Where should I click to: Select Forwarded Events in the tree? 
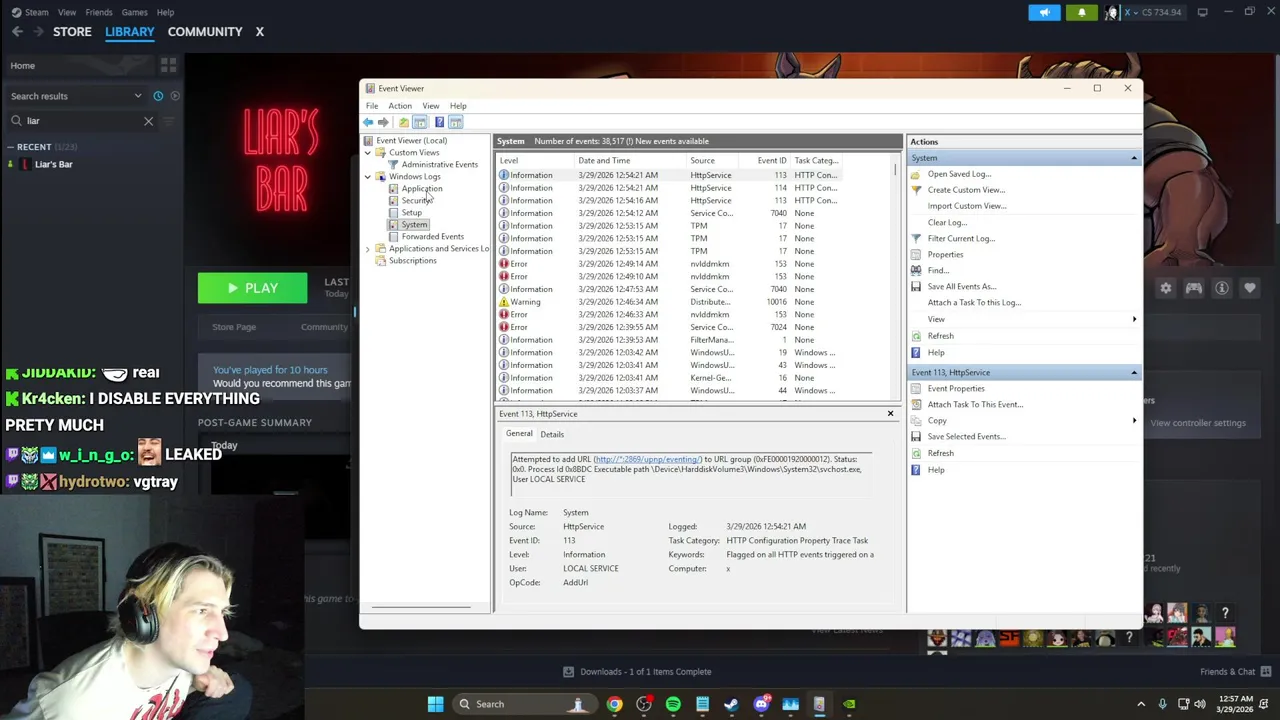pos(432,236)
